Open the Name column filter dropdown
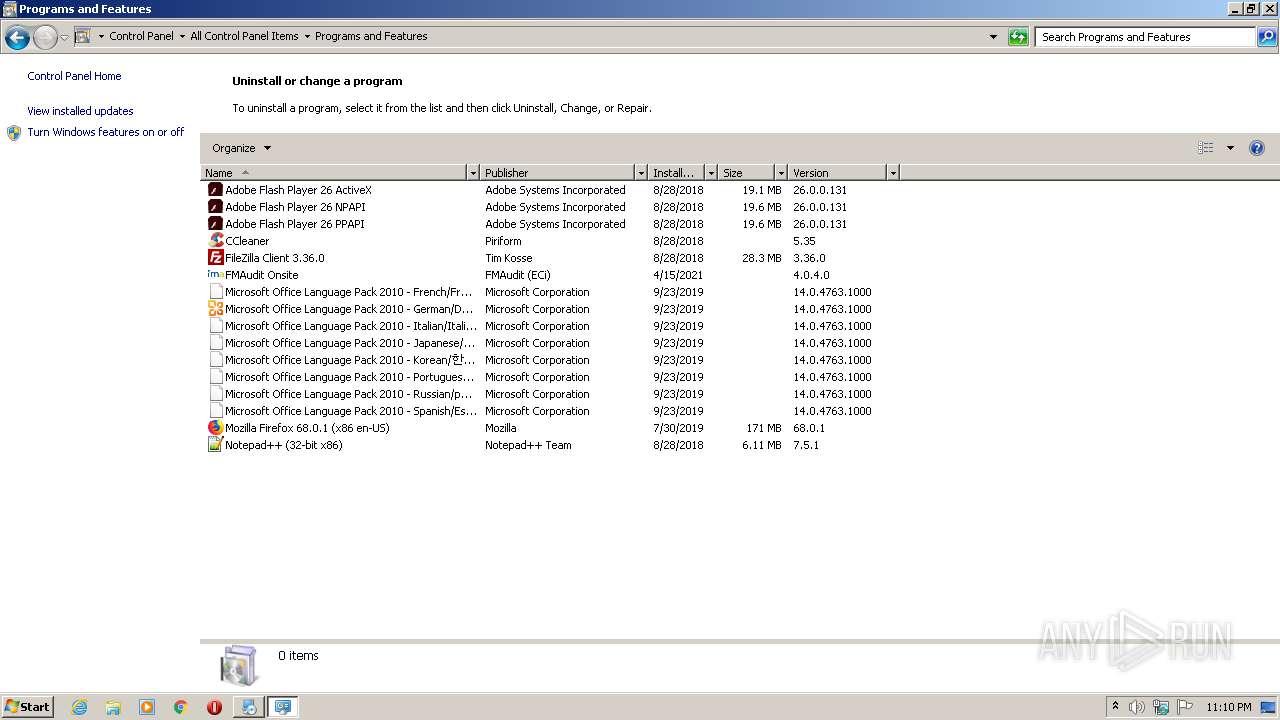 tap(473, 173)
